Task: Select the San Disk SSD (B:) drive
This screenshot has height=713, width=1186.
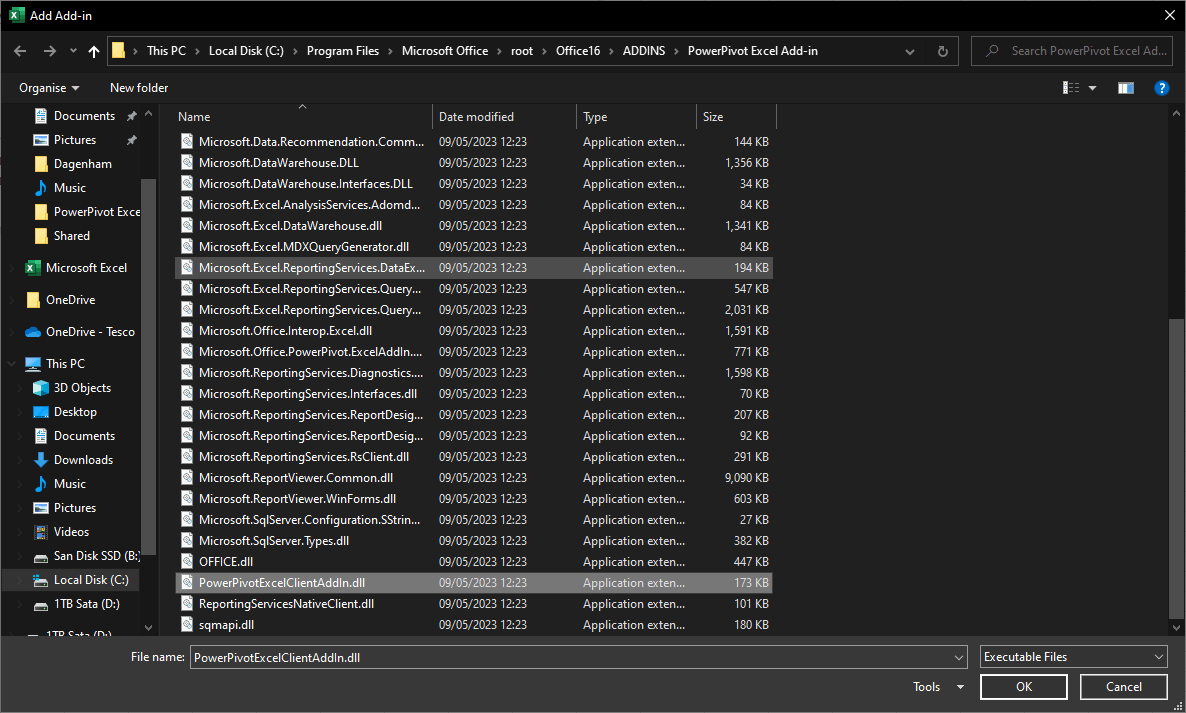Action: tap(97, 556)
